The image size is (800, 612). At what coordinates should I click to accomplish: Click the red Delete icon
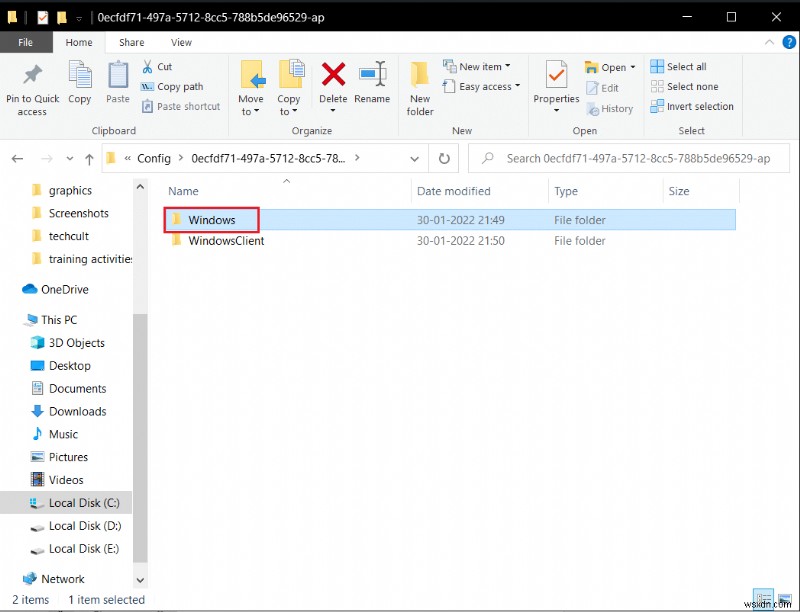tap(333, 74)
